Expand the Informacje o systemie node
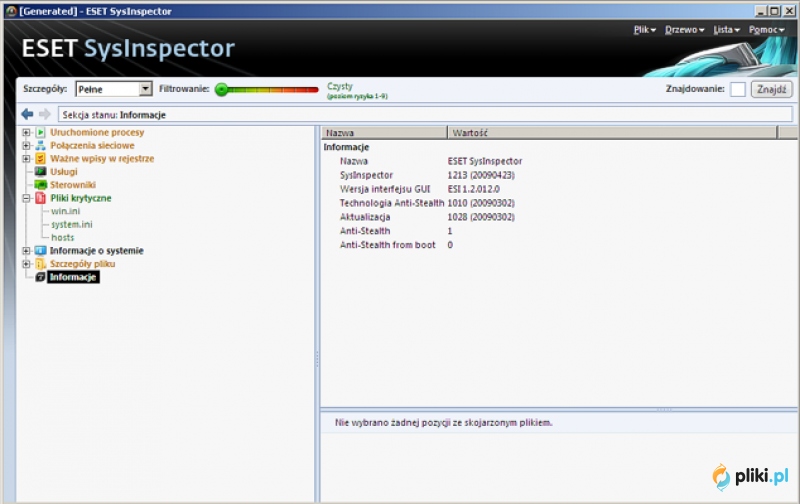The image size is (800, 504). click(x=27, y=250)
